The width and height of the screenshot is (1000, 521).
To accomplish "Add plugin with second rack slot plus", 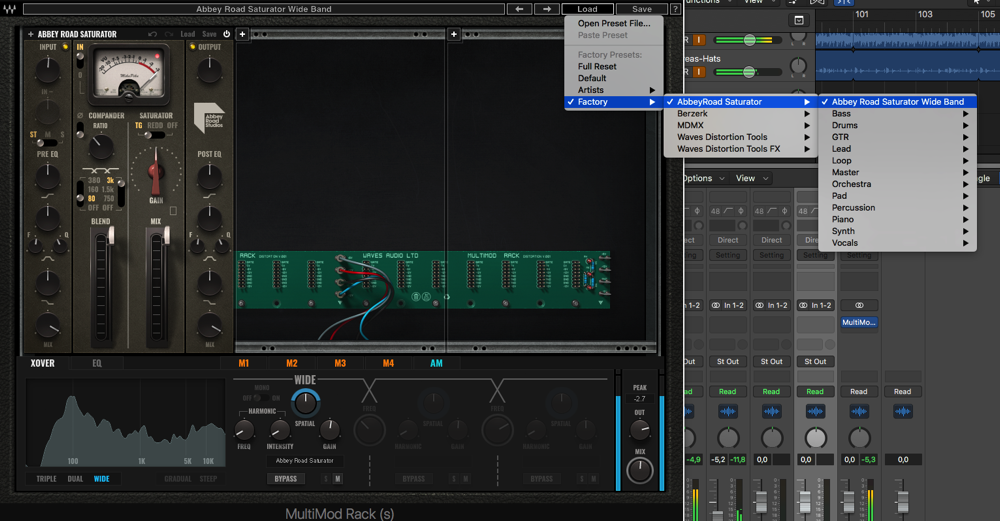I will [x=242, y=34].
